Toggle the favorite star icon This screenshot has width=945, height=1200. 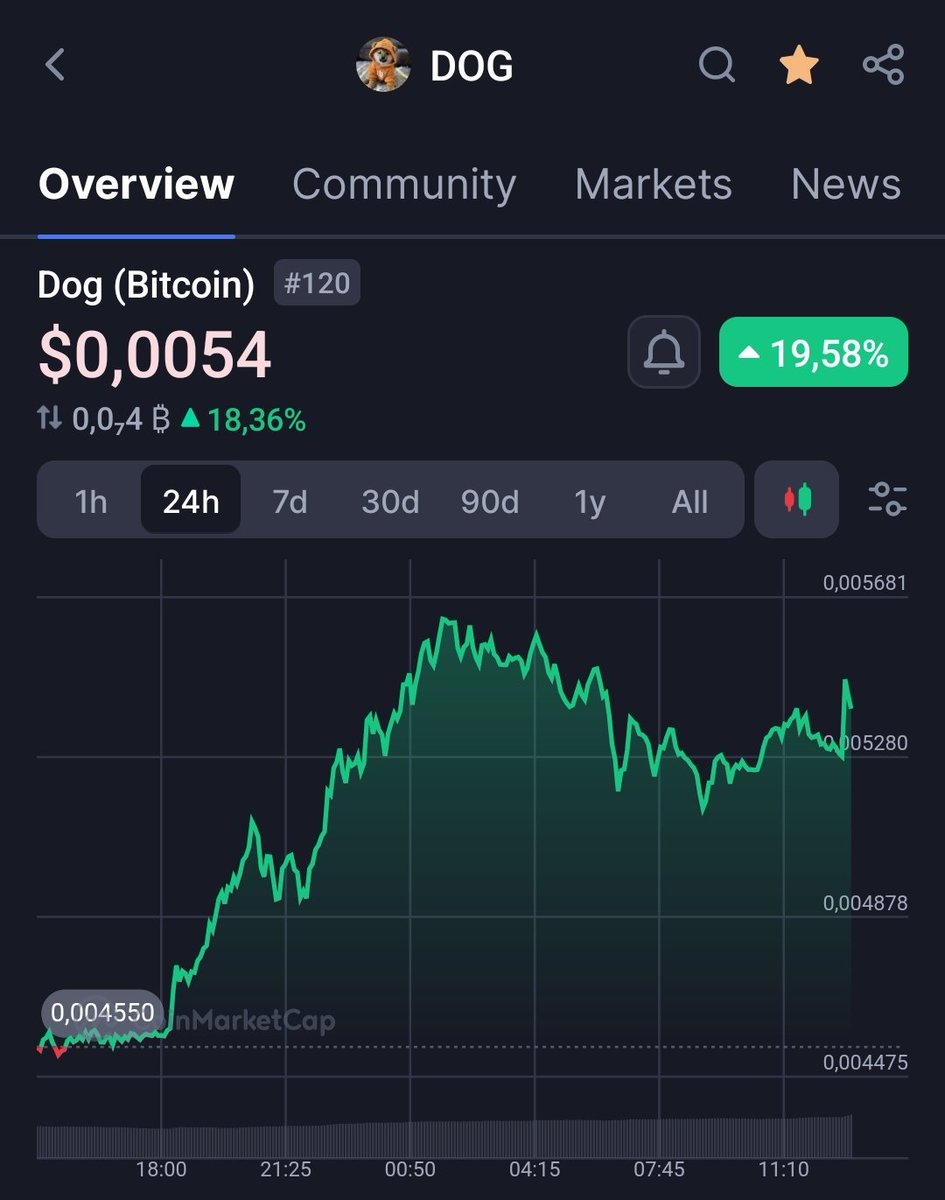799,66
